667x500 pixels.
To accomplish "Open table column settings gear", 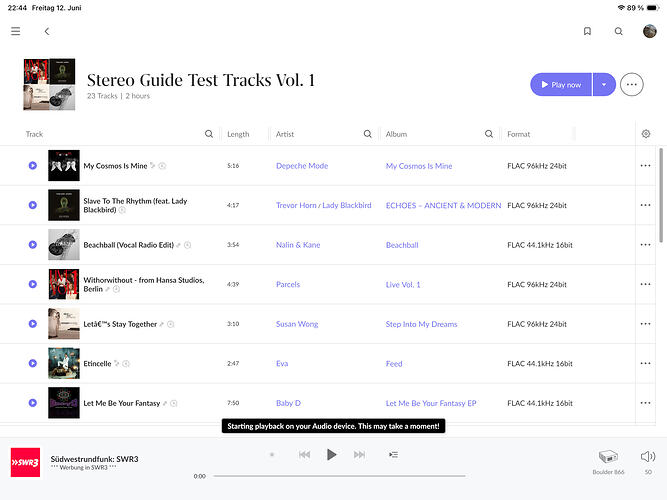I will (646, 134).
